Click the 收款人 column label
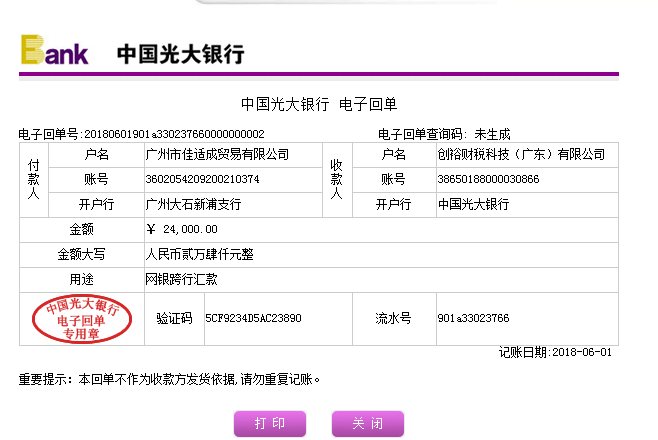This screenshot has height=440, width=658. coord(337,180)
